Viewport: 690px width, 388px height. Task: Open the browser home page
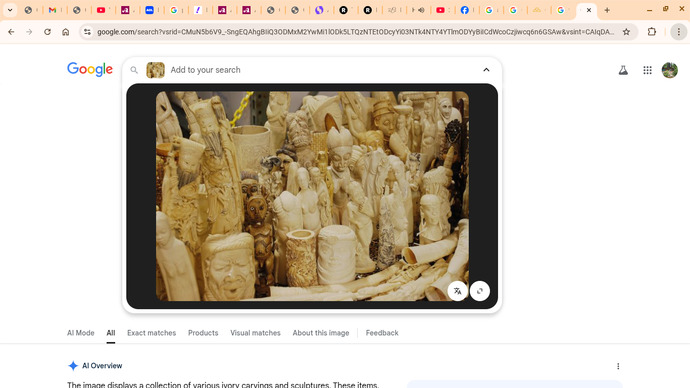[x=66, y=32]
